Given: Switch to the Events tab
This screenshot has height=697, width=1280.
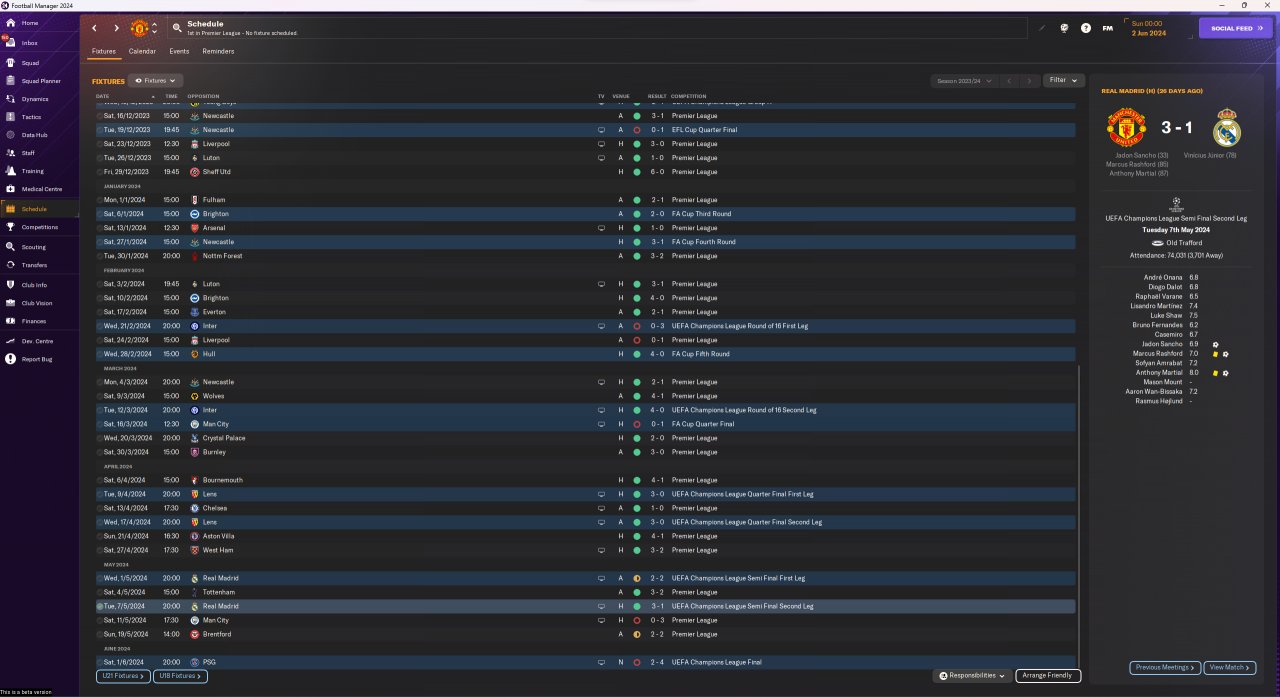Looking at the screenshot, I should point(179,51).
